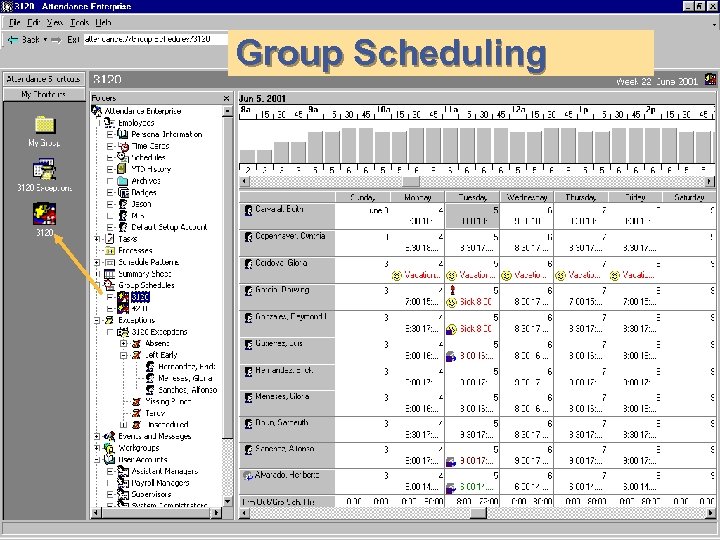Click the Attendance Shortcuts bar button

[x=44, y=79]
